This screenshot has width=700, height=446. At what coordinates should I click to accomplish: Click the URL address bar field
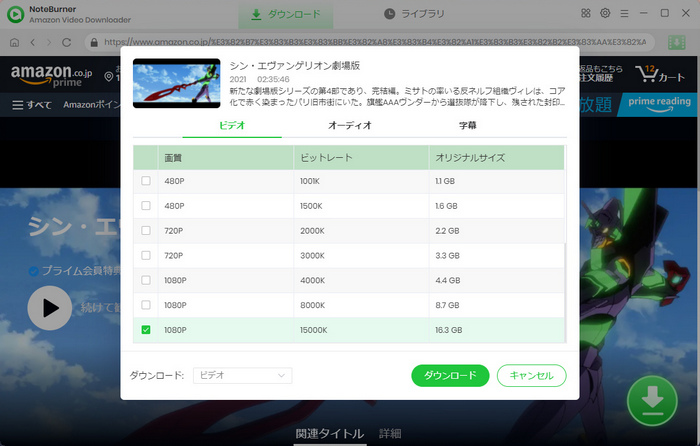tap(370, 42)
